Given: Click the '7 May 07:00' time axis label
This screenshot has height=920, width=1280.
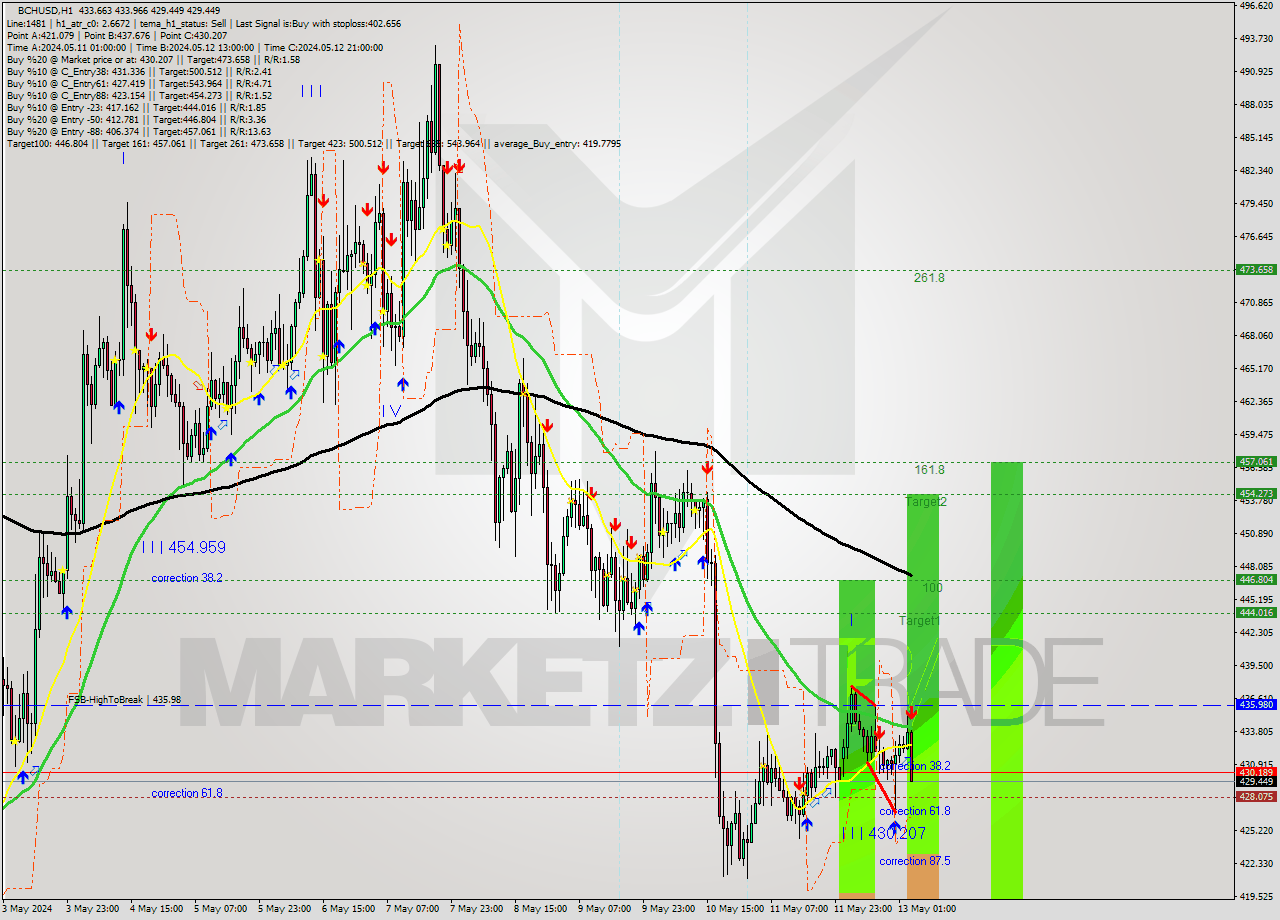Looking at the screenshot, I should tap(412, 909).
